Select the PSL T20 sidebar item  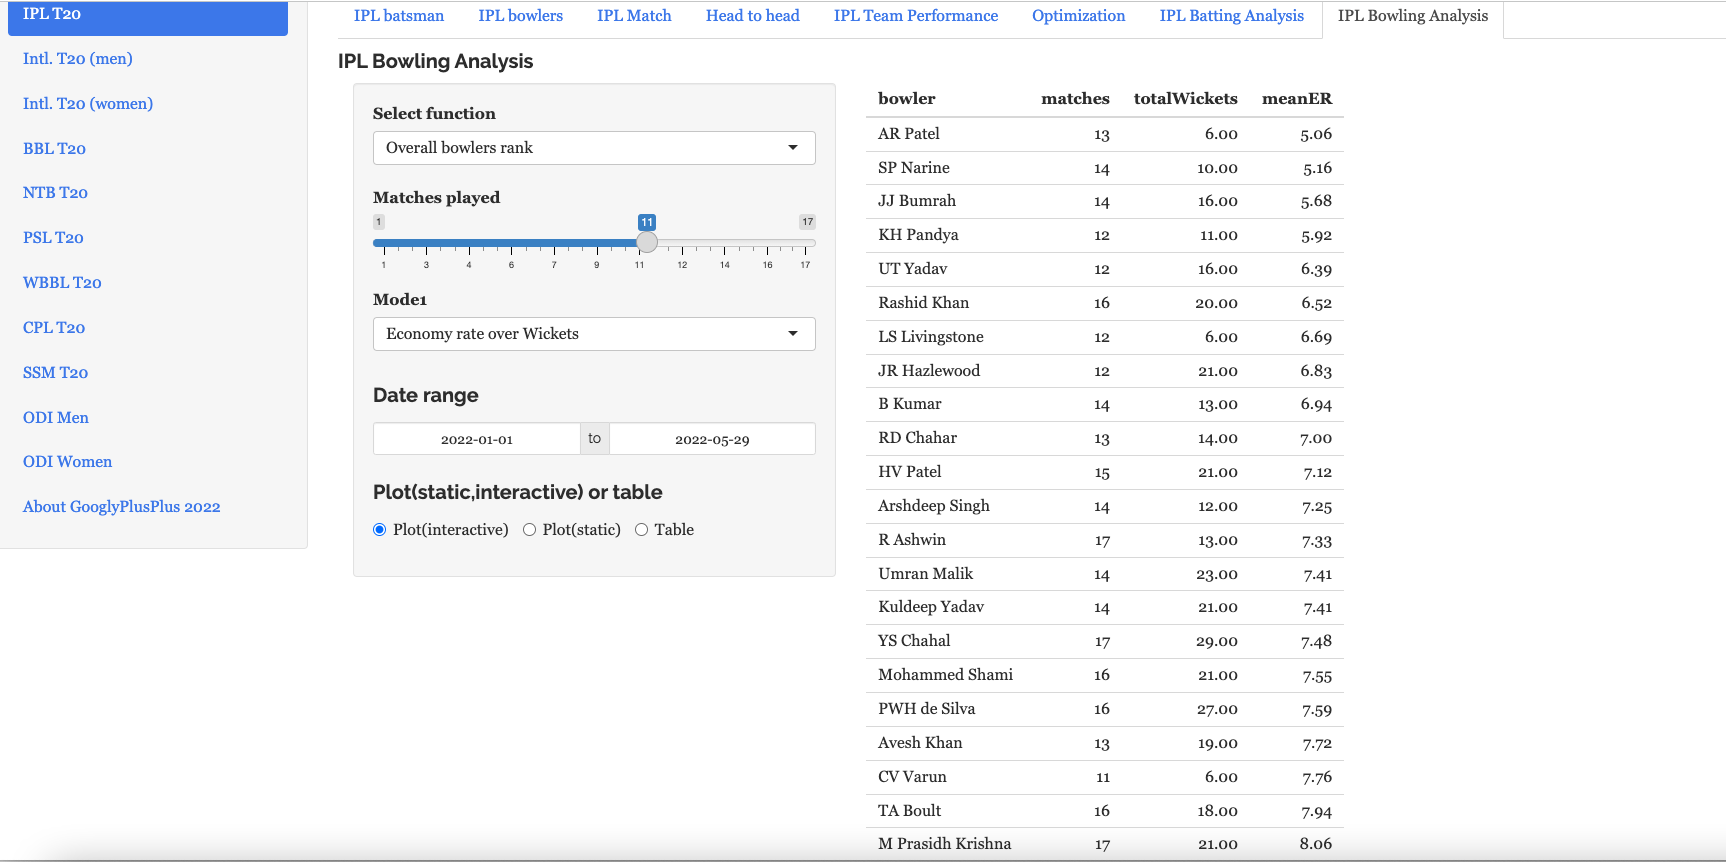coord(53,238)
